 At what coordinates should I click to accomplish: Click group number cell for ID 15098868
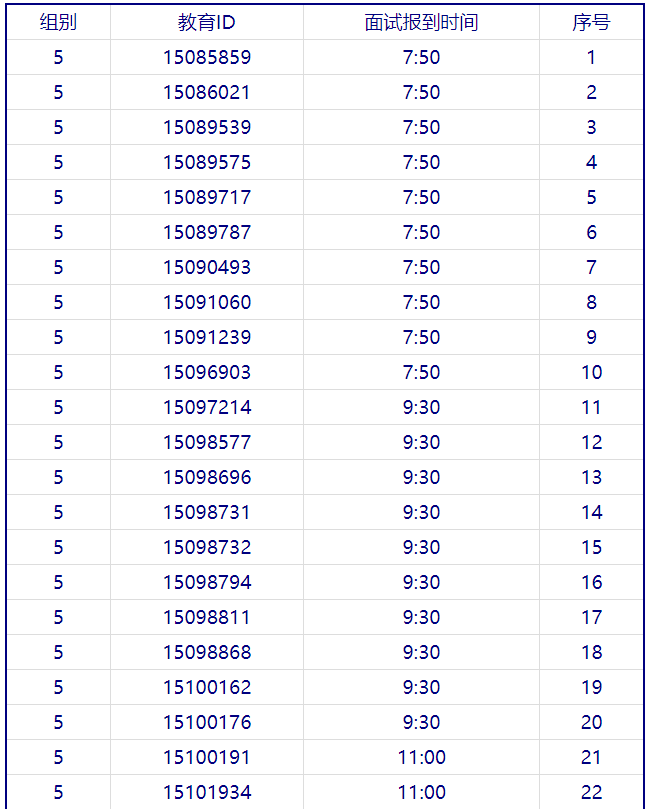point(58,653)
